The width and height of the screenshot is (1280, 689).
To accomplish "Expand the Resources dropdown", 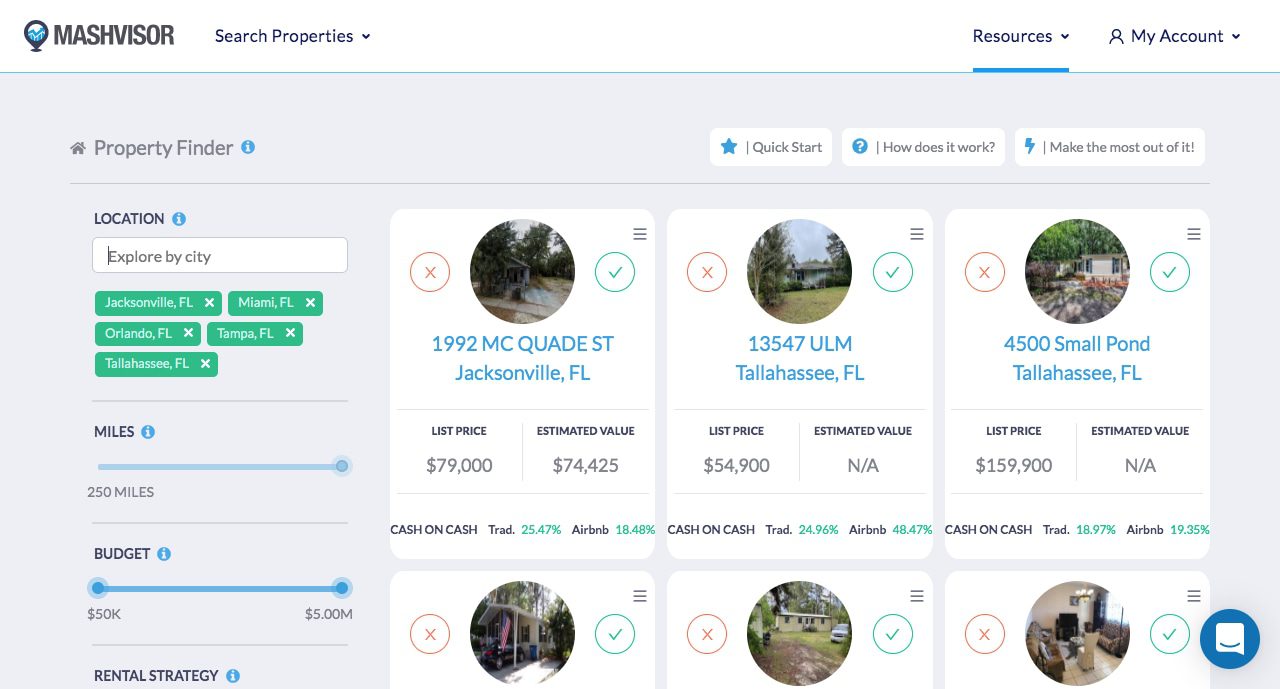I will 1021,36.
